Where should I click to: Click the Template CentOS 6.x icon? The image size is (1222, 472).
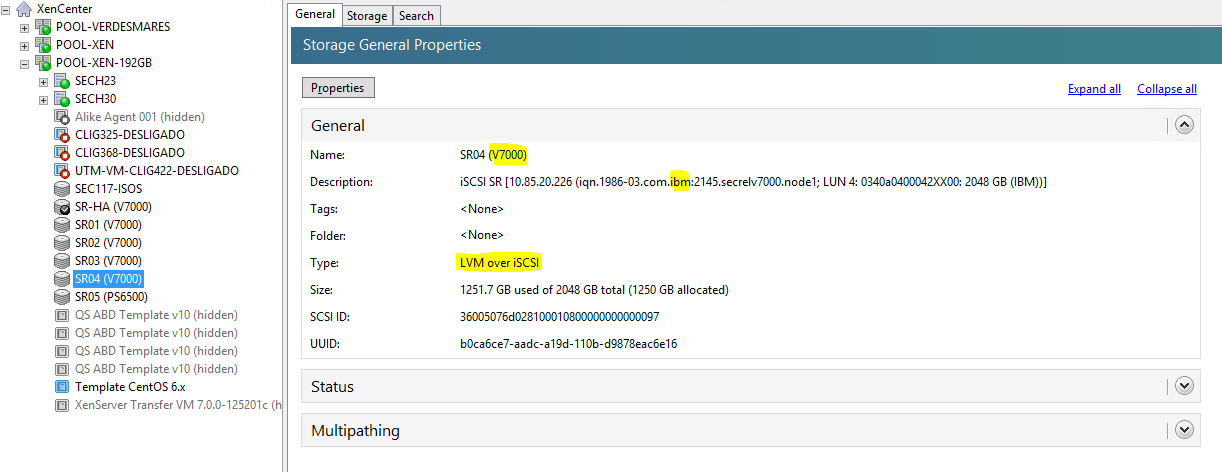point(62,387)
